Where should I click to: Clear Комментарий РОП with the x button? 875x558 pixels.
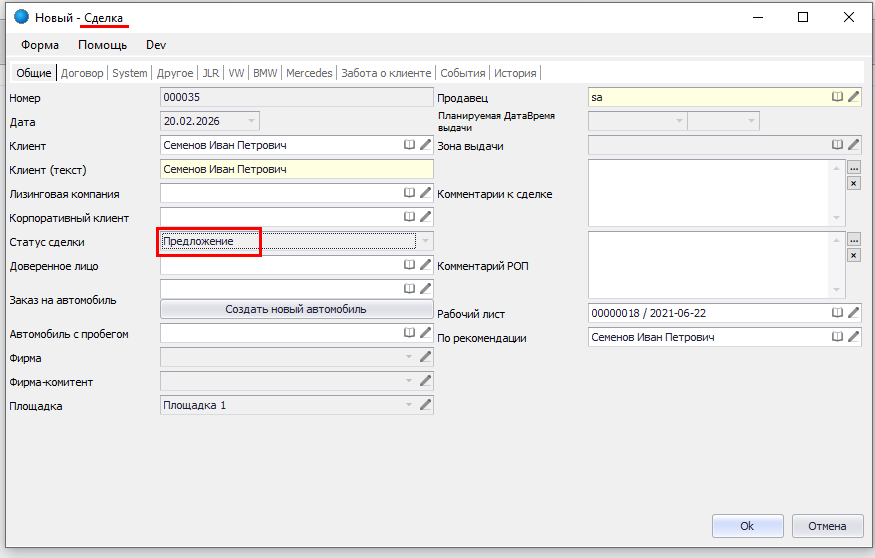(x=853, y=255)
